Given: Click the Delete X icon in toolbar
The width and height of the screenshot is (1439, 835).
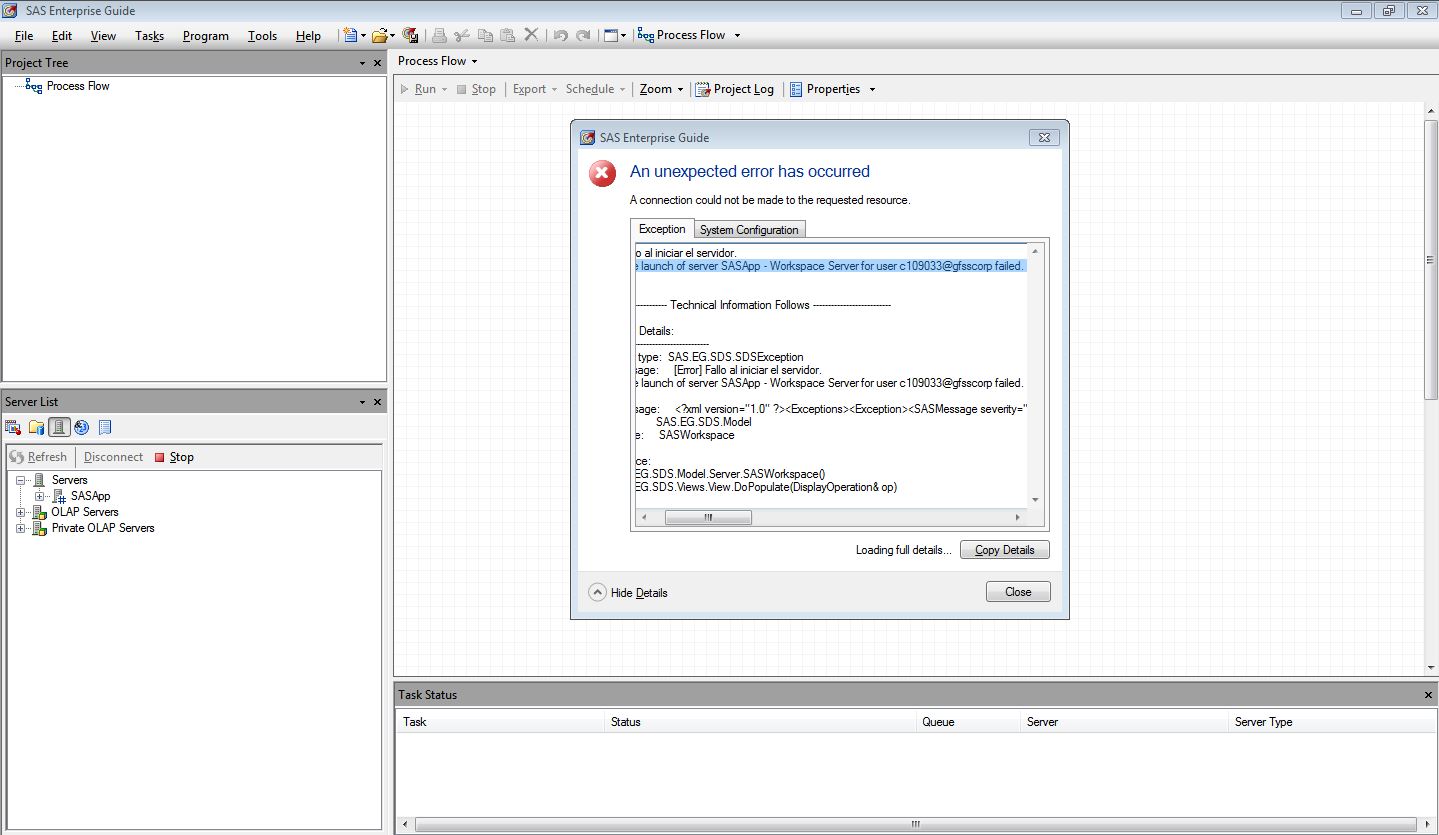Looking at the screenshot, I should 531,35.
